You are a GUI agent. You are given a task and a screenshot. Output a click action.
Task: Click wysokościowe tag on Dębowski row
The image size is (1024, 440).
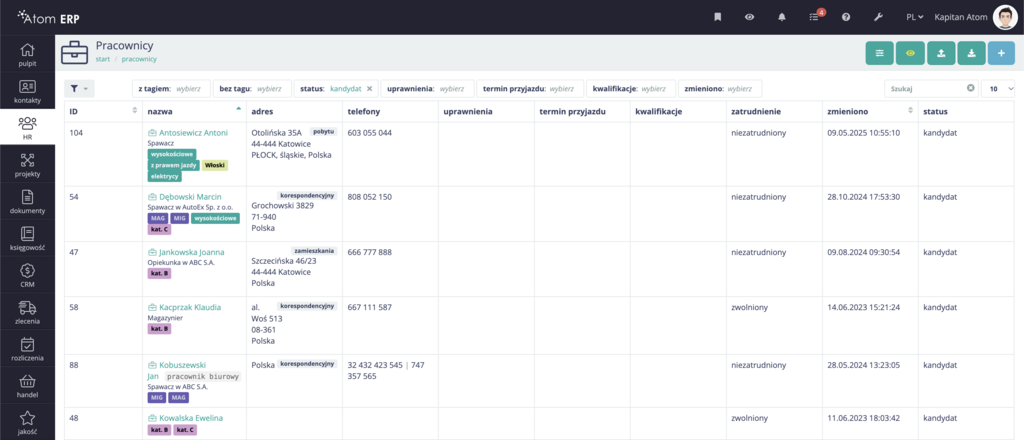(215, 219)
